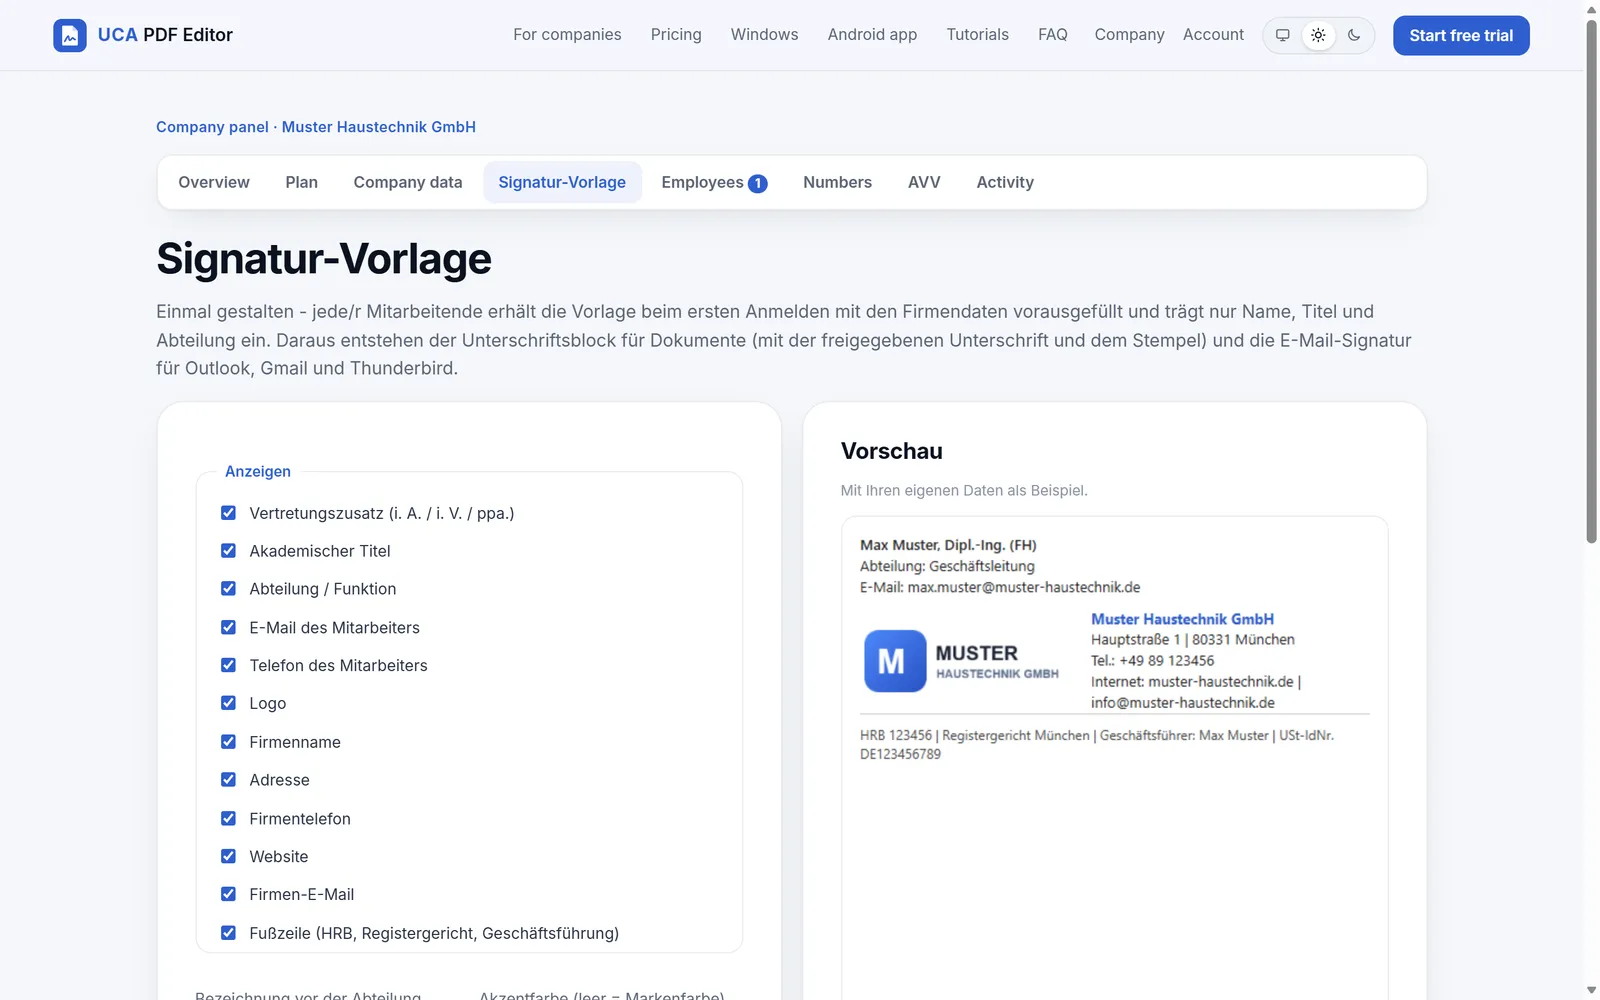Uncheck the Firmen-E-Mail option
The image size is (1600, 1000).
(x=228, y=894)
